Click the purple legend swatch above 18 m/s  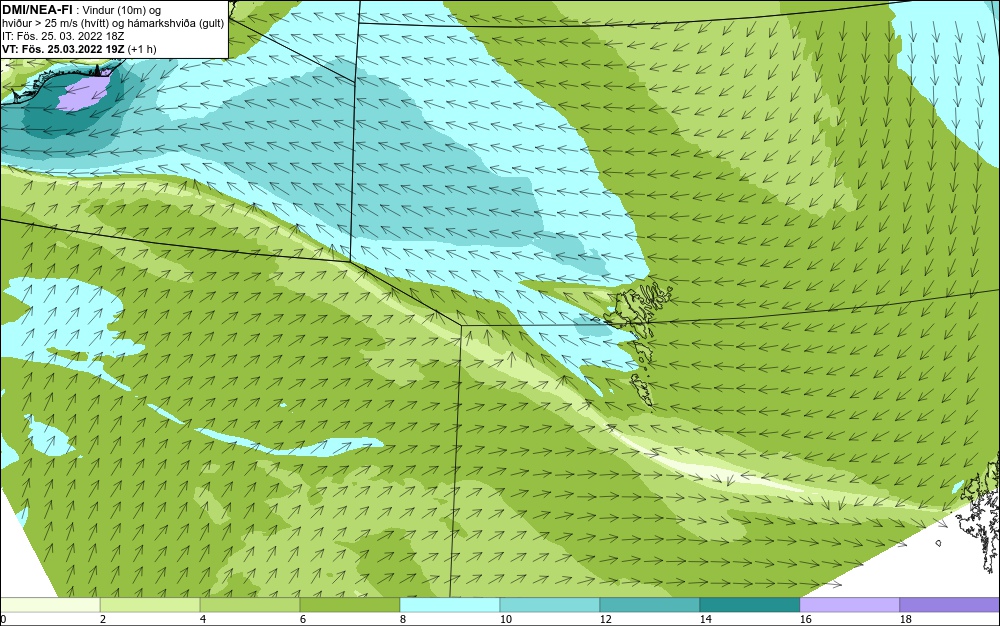click(x=950, y=605)
